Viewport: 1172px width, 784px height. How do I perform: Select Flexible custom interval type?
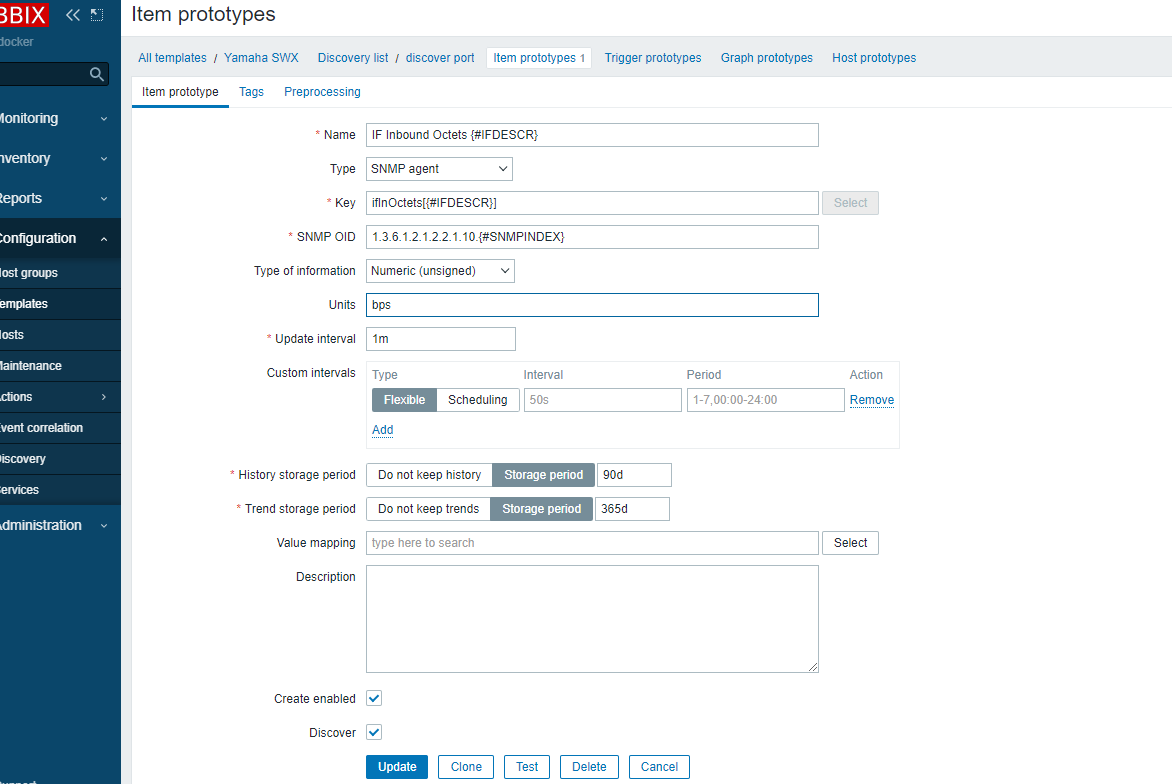(x=404, y=400)
